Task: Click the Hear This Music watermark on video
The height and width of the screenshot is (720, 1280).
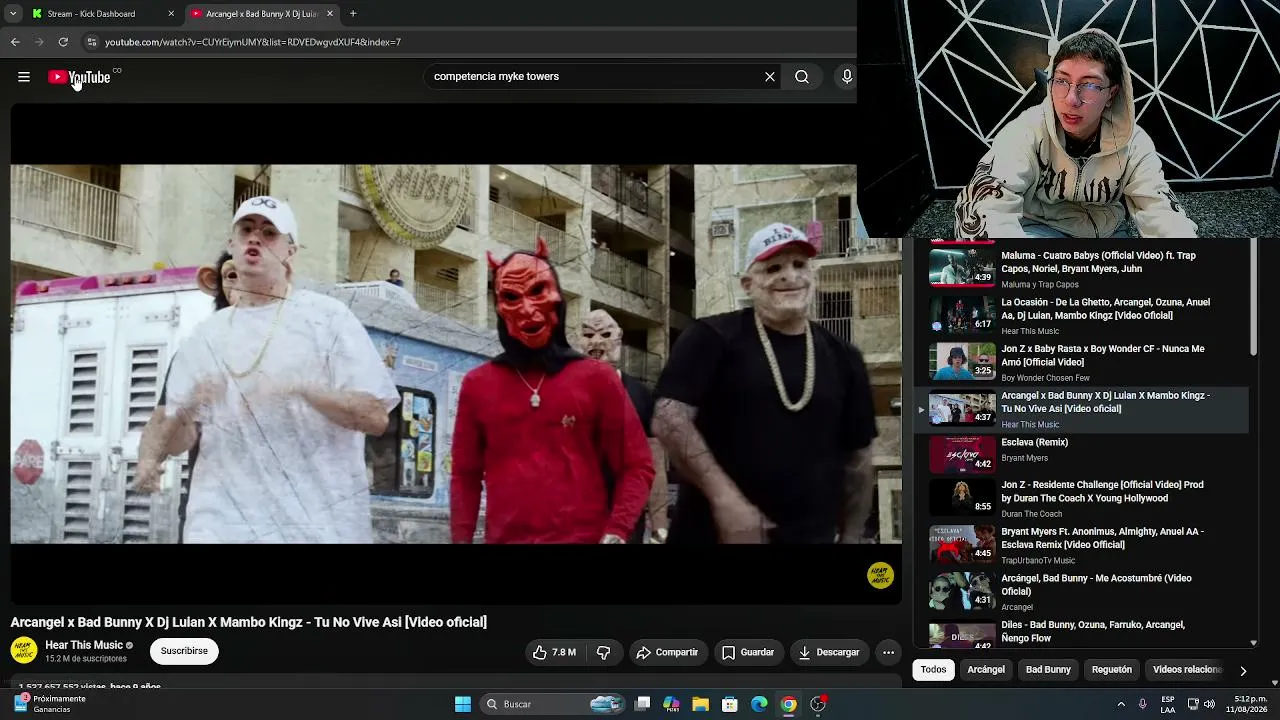Action: pos(880,575)
